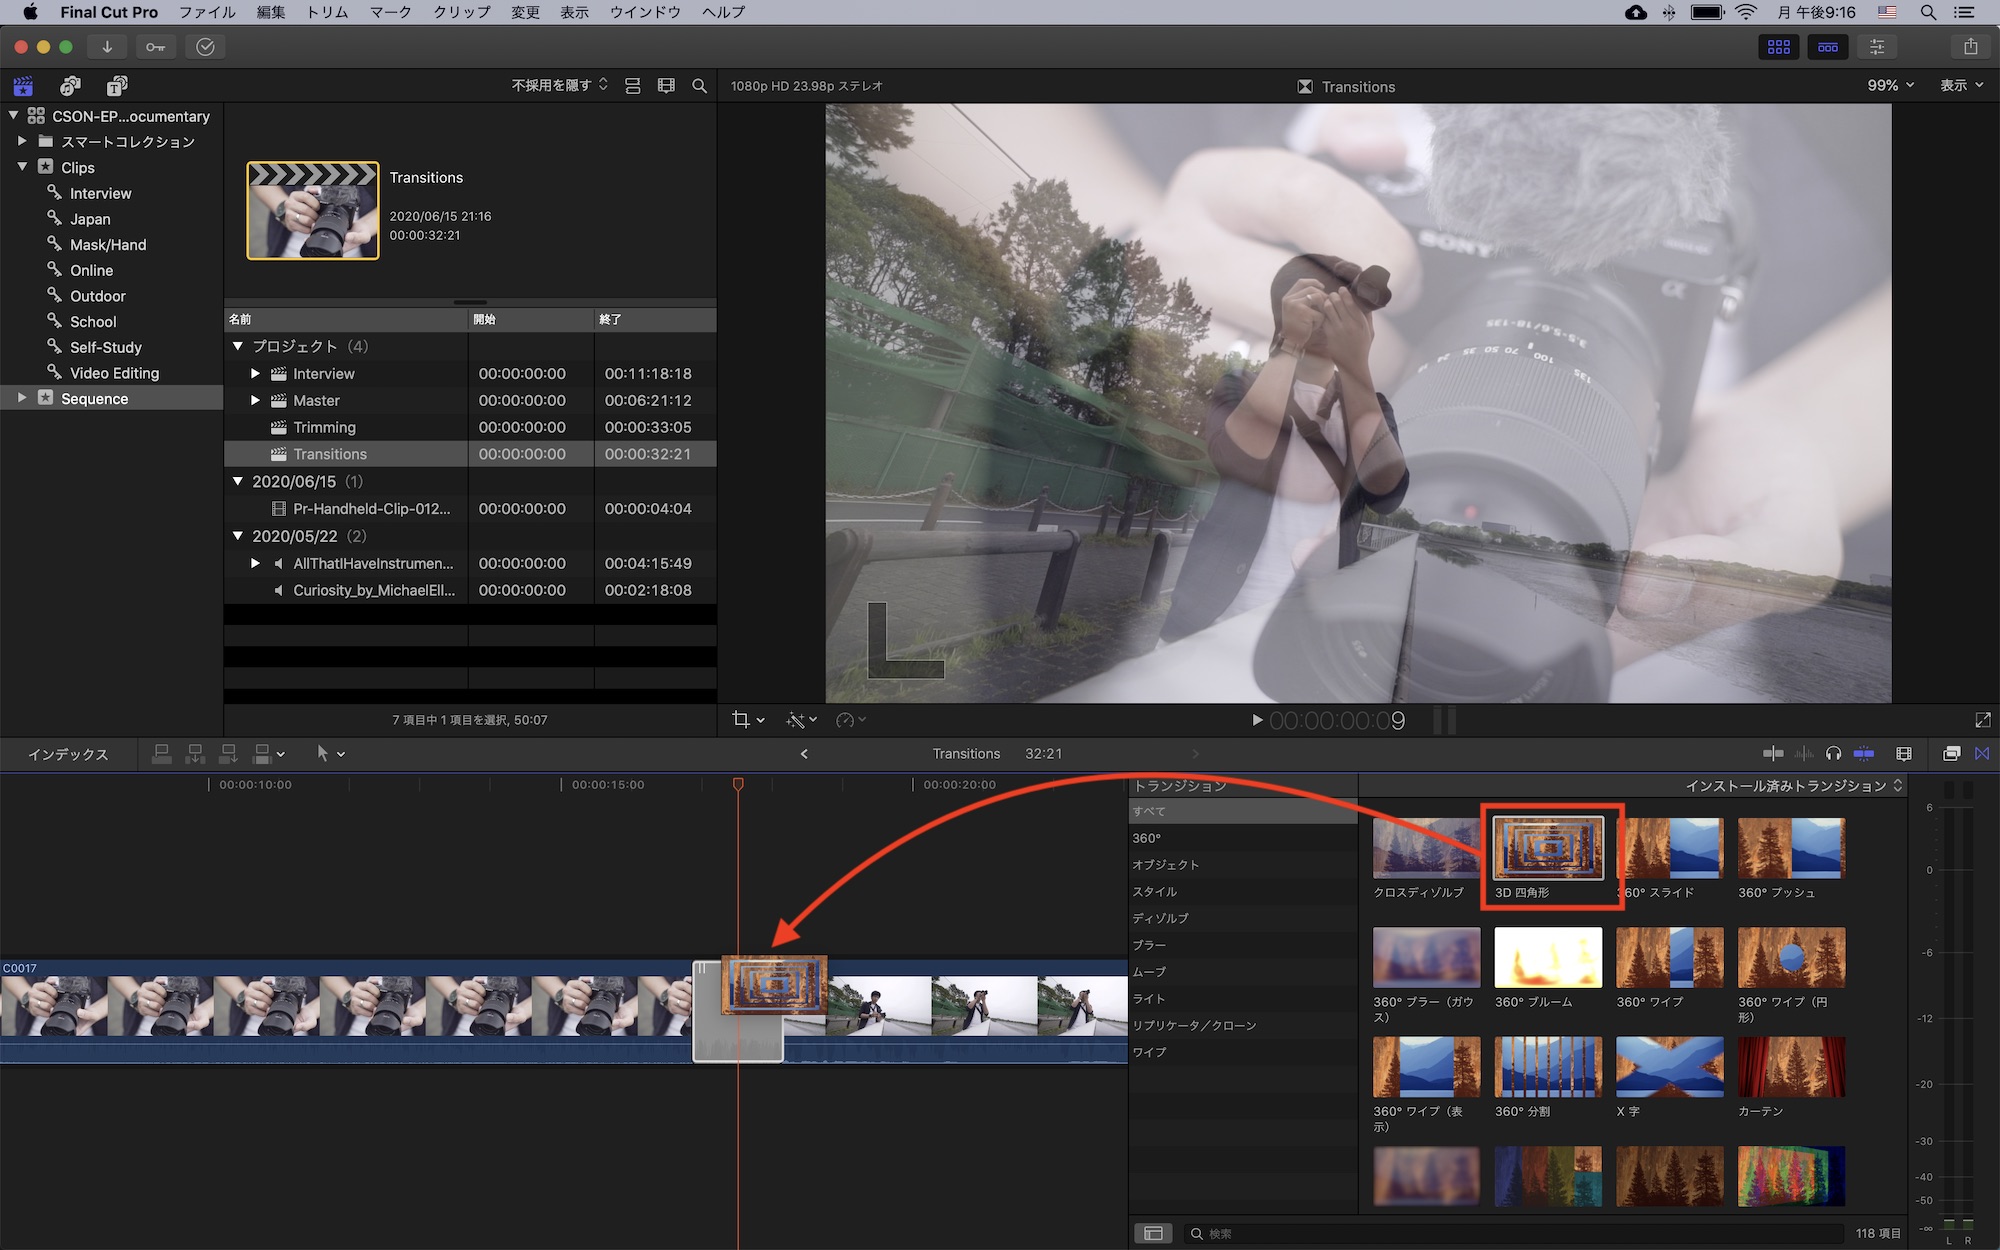
Task: Select the crop tool under the viewer
Action: (x=741, y=720)
